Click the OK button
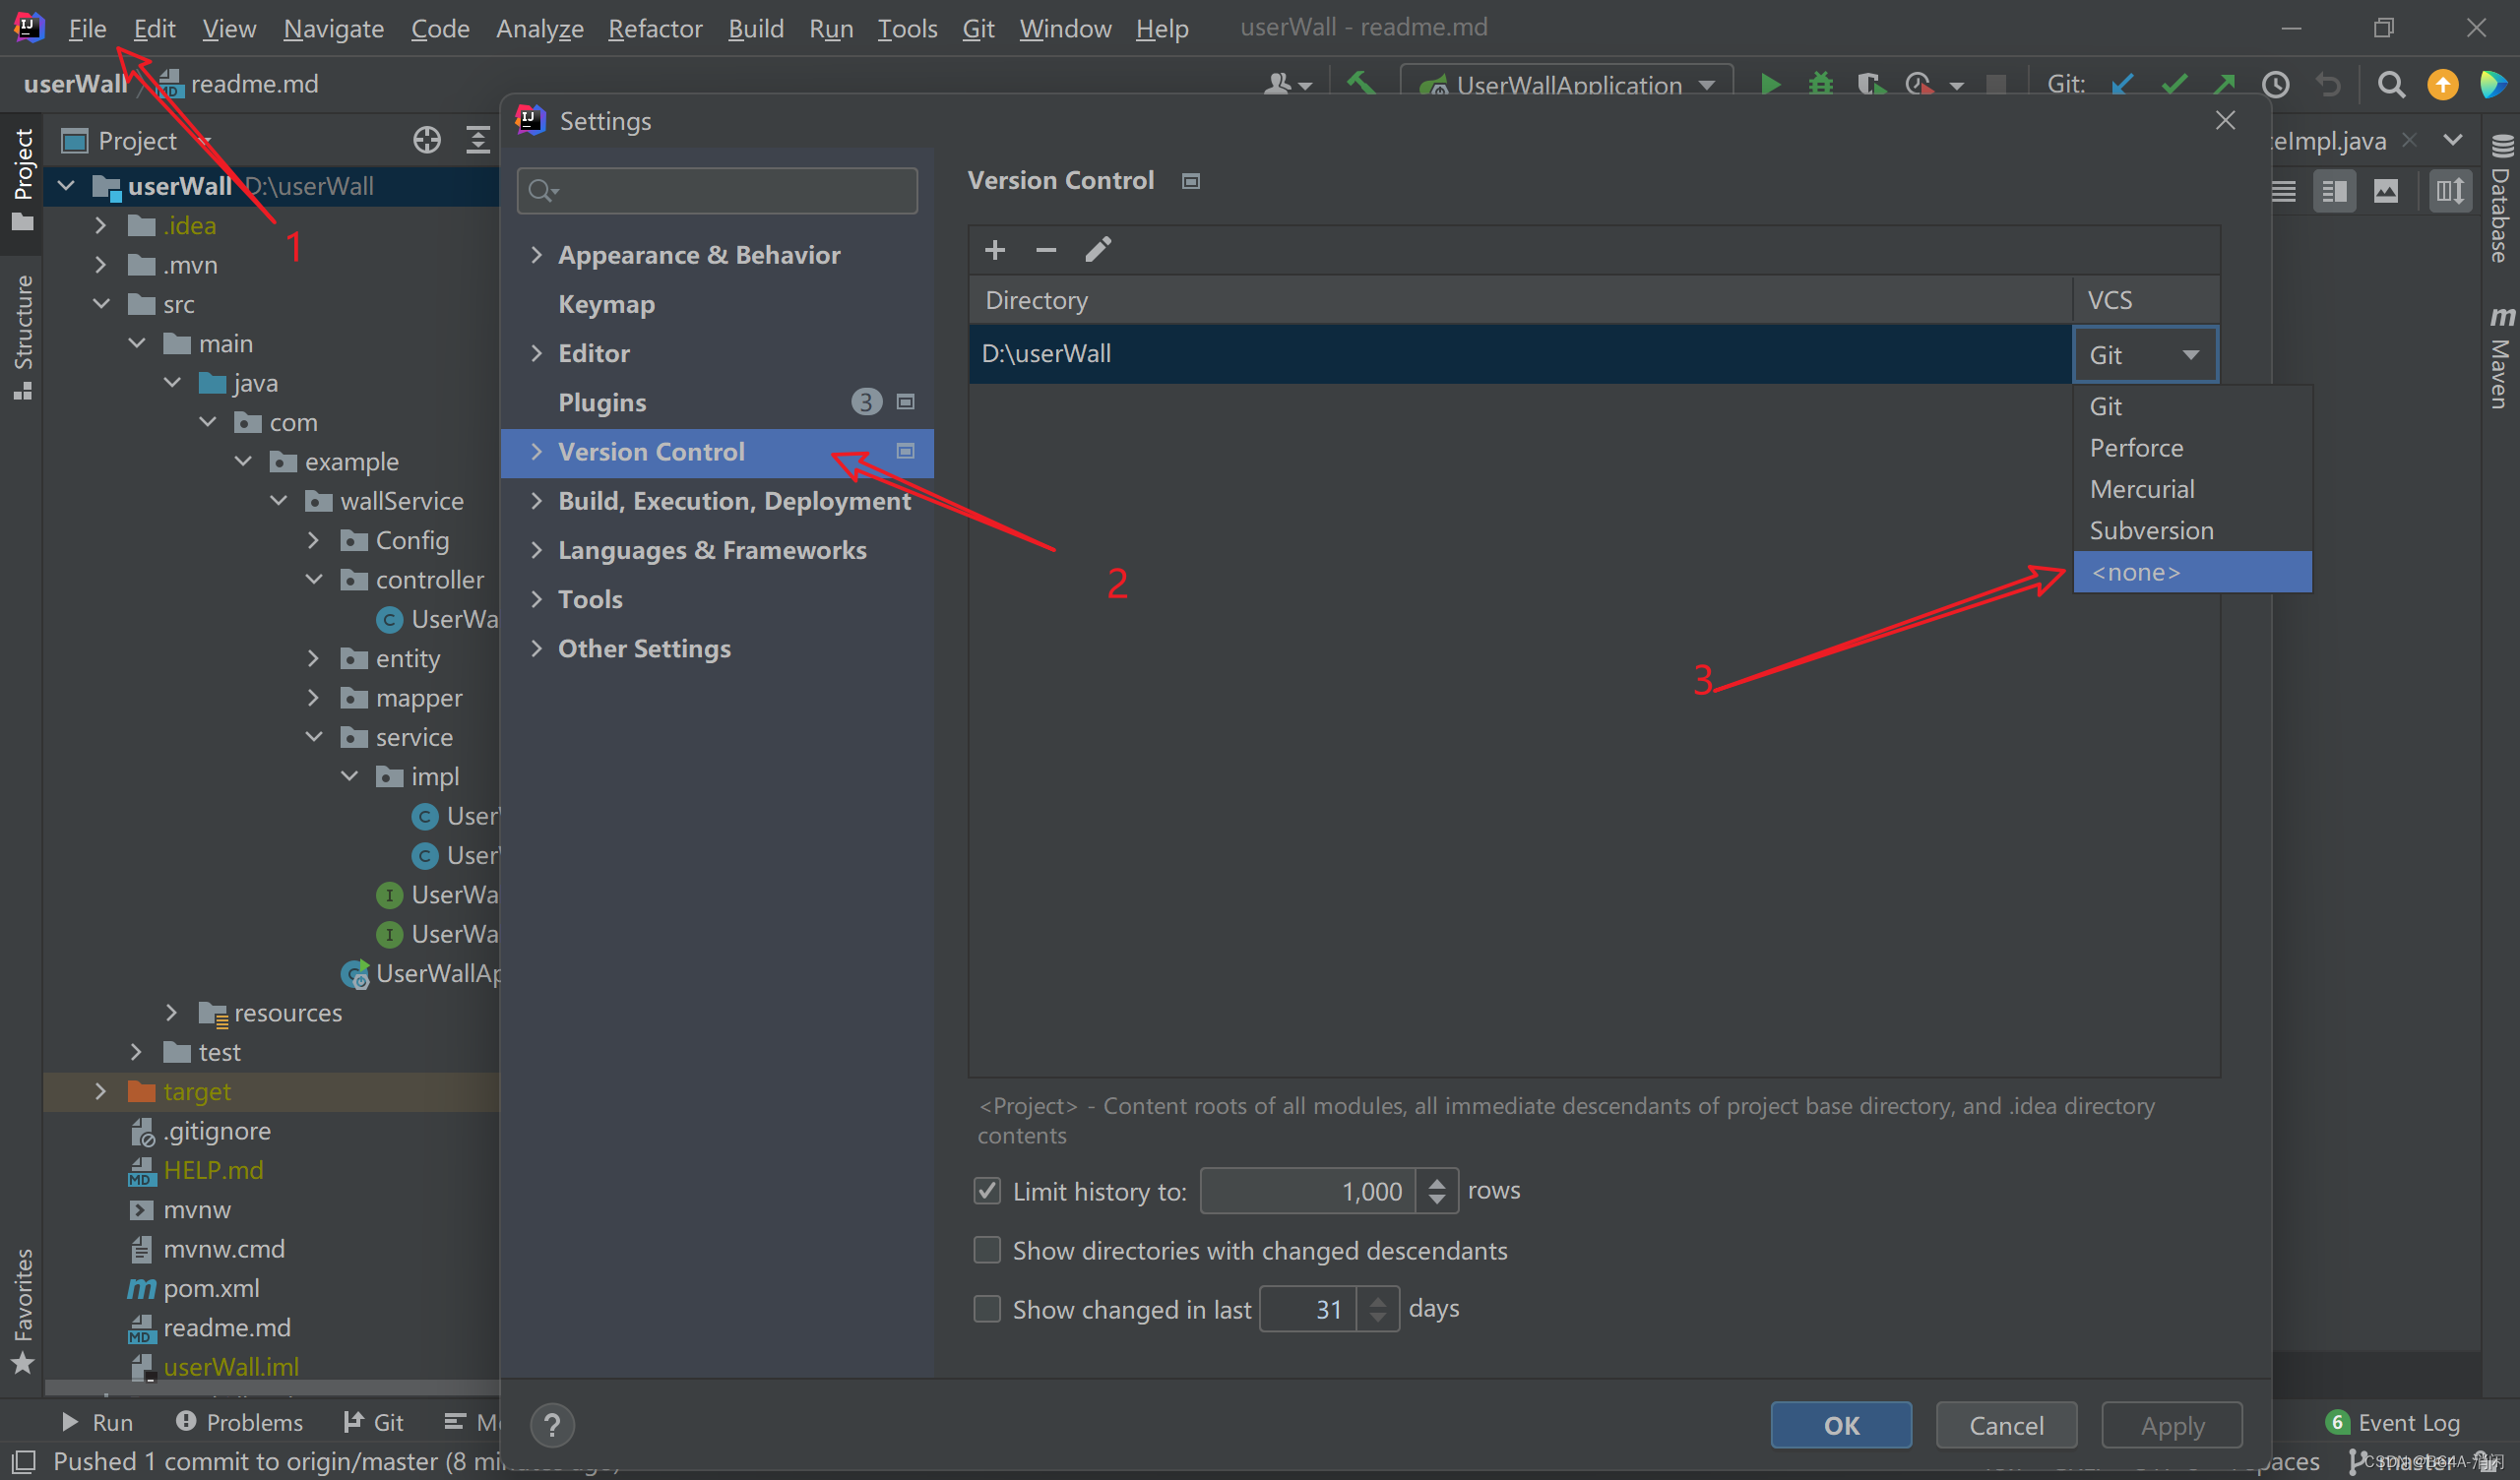This screenshot has height=1480, width=2520. pyautogui.click(x=1840, y=1424)
